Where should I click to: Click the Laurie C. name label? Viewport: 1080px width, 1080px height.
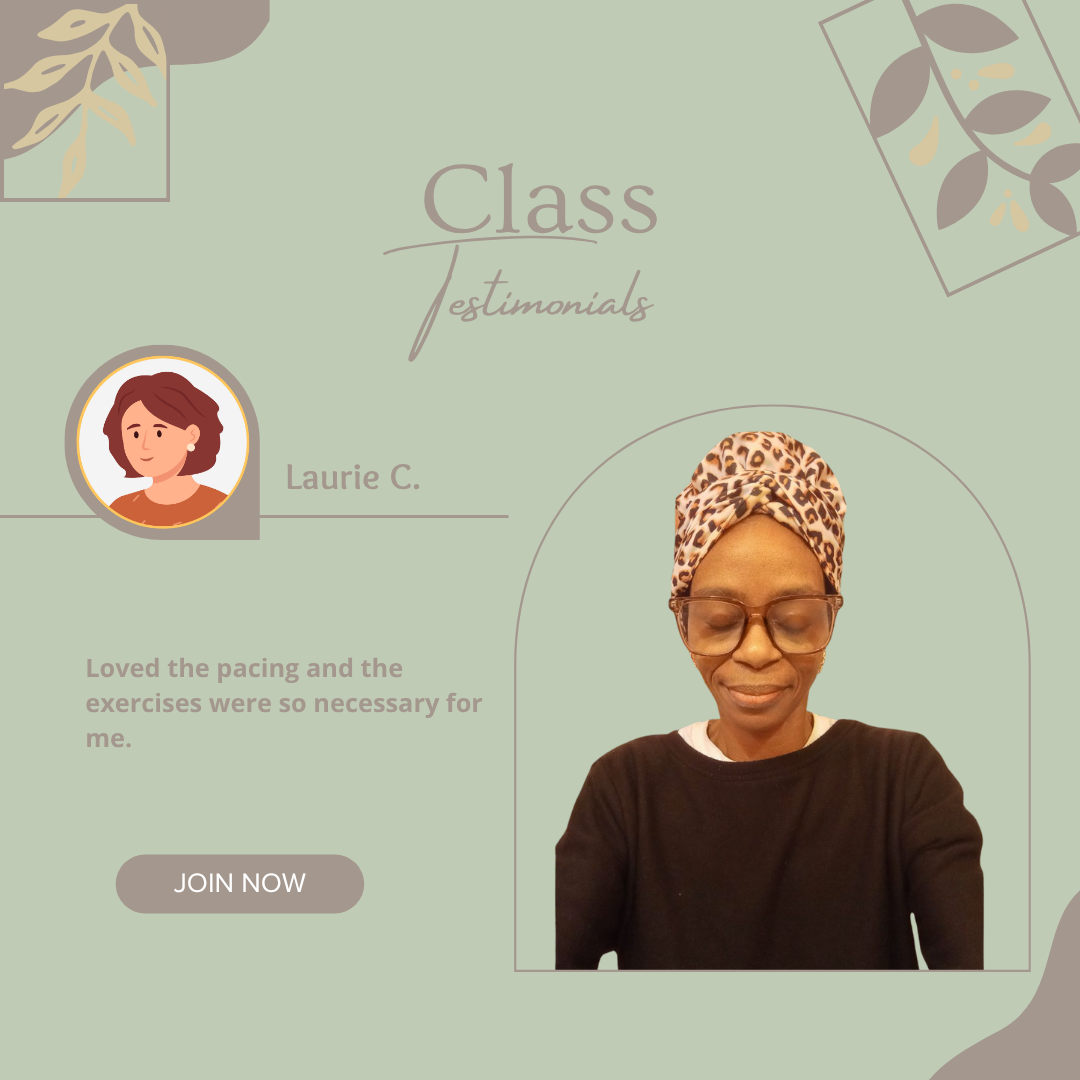(353, 477)
